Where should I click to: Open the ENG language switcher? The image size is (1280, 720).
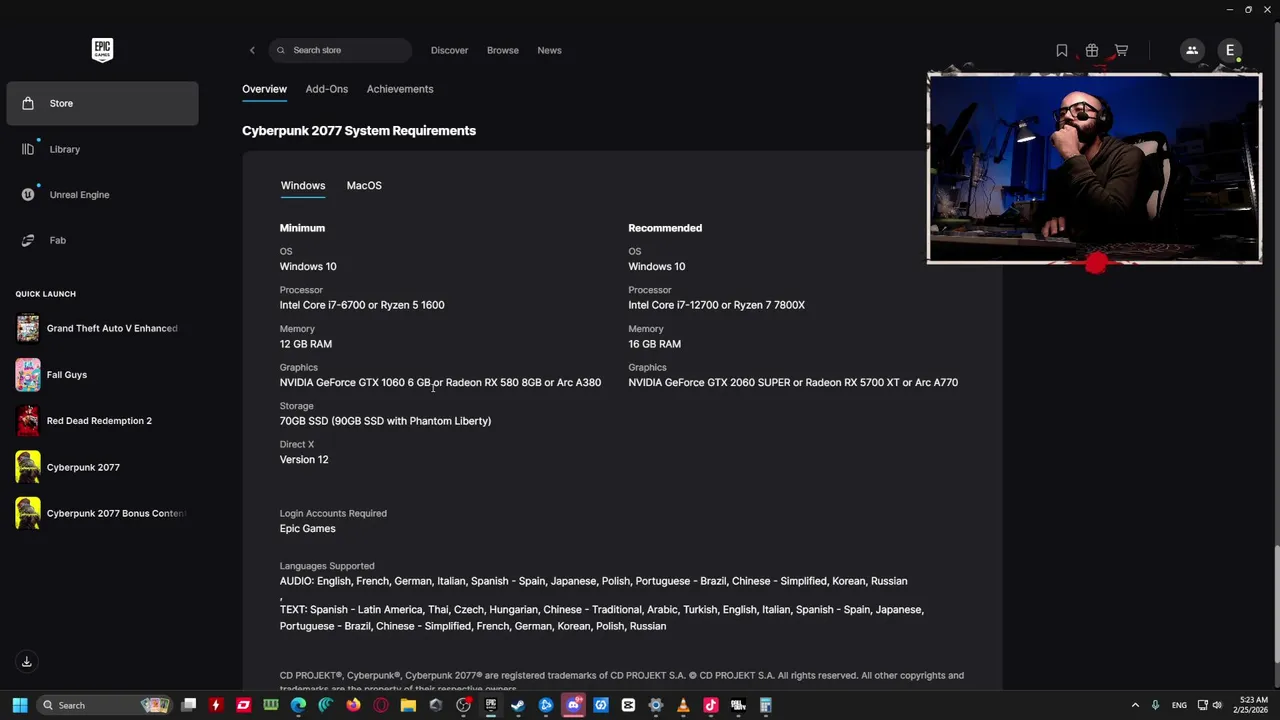tap(1179, 705)
